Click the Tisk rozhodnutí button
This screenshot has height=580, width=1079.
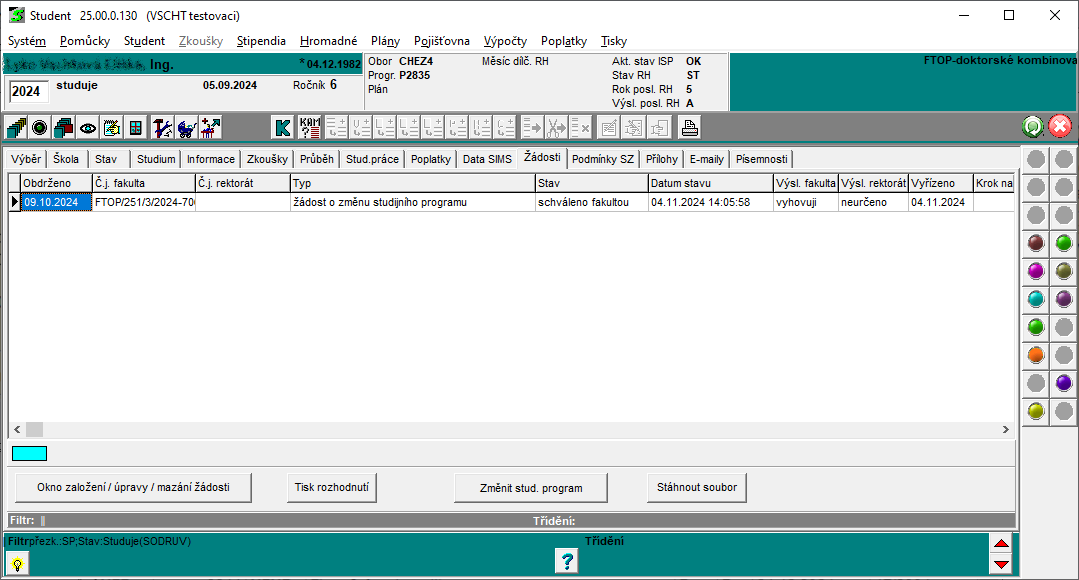333,488
